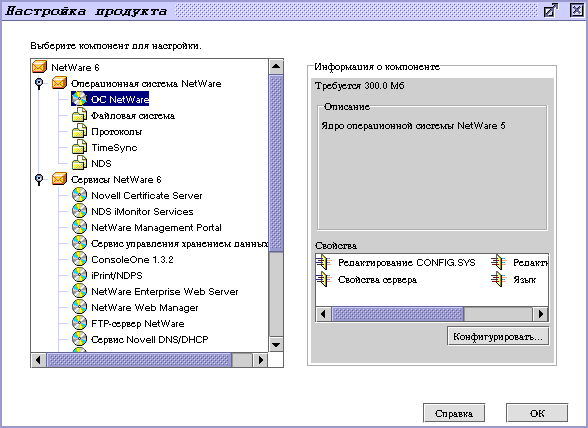Click the properties list horizontal scrollbar thumb

click(398, 314)
